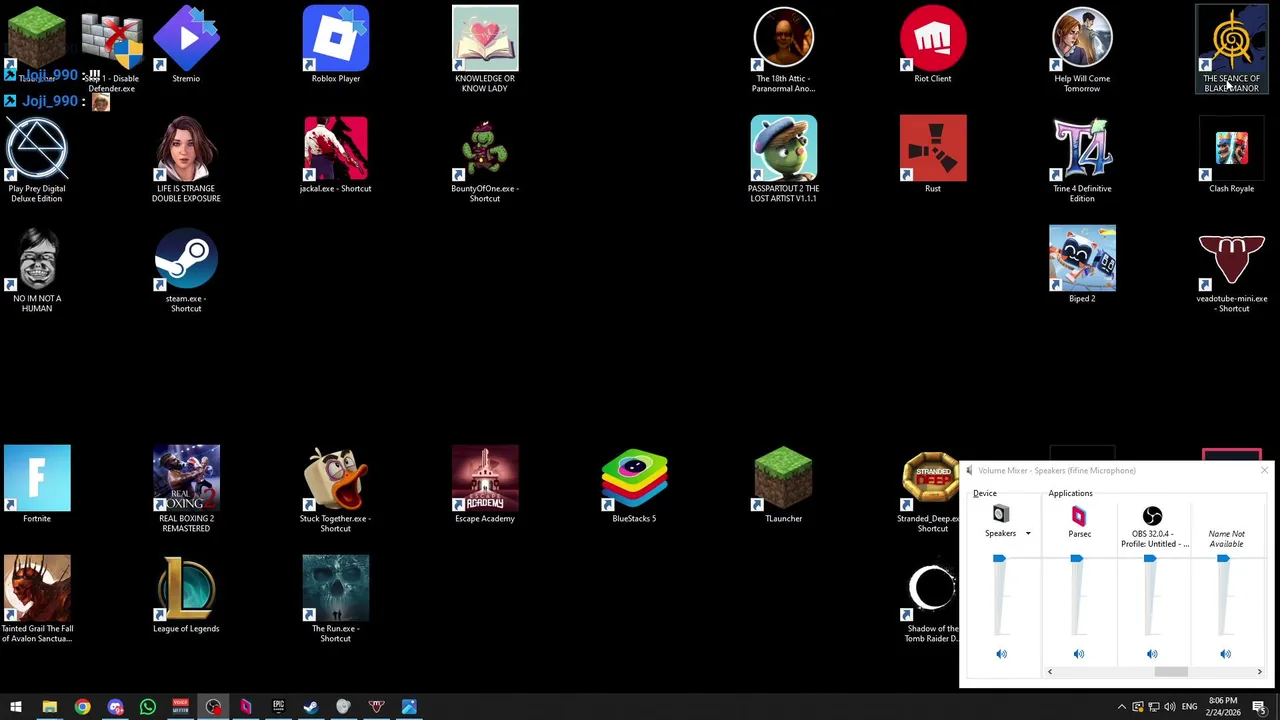Click the Volume Mixer left scroll arrow
The height and width of the screenshot is (720, 1280).
tap(1050, 672)
